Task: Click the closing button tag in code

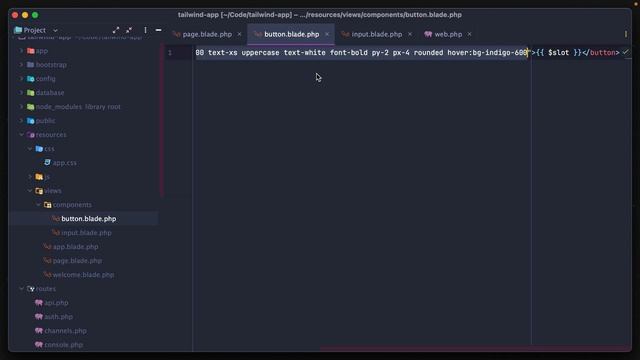Action: tap(600, 53)
